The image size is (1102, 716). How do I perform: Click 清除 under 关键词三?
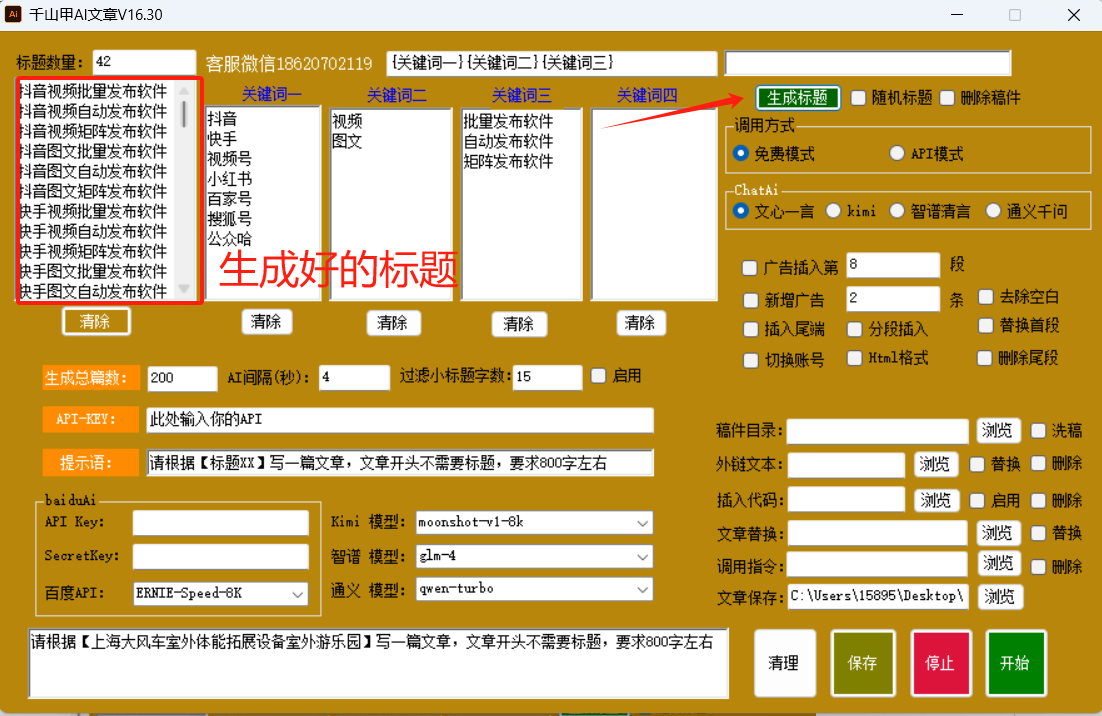[519, 324]
